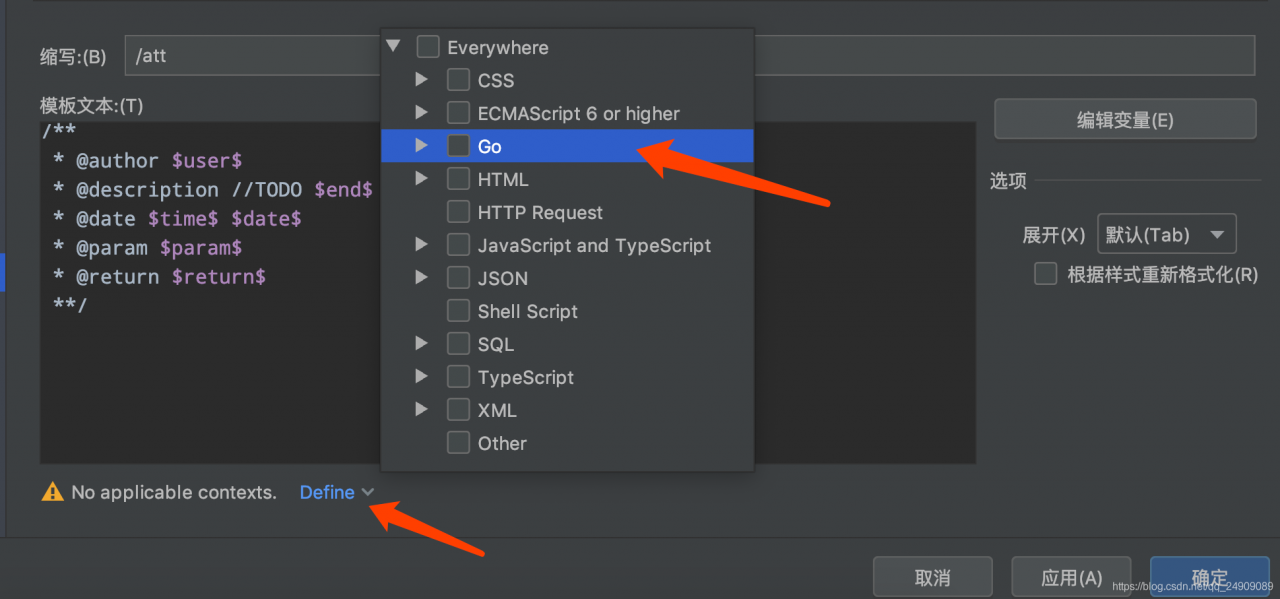This screenshot has width=1280, height=599.
Task: Toggle reformat according to style checkbox
Action: pos(1046,274)
